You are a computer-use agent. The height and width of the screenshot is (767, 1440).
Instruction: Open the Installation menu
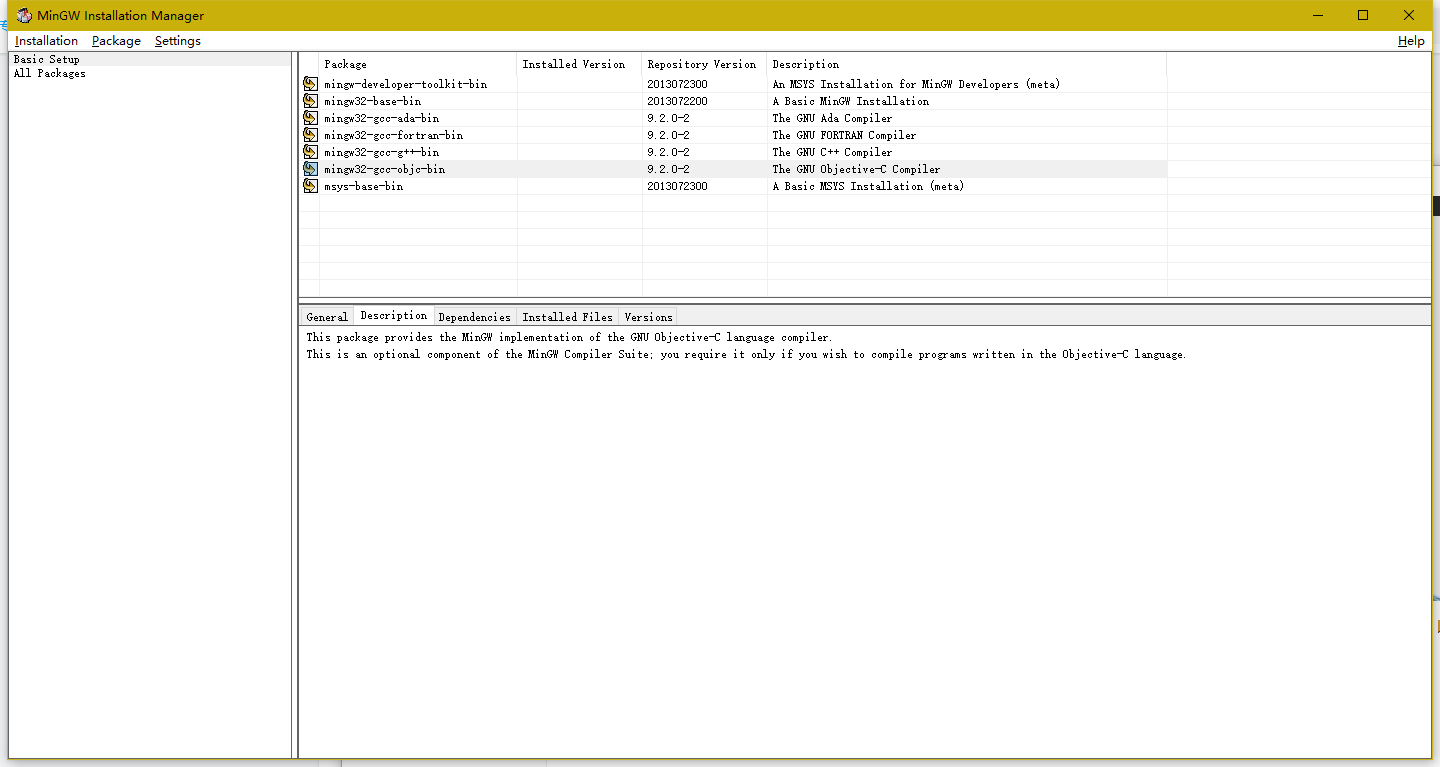pos(46,41)
